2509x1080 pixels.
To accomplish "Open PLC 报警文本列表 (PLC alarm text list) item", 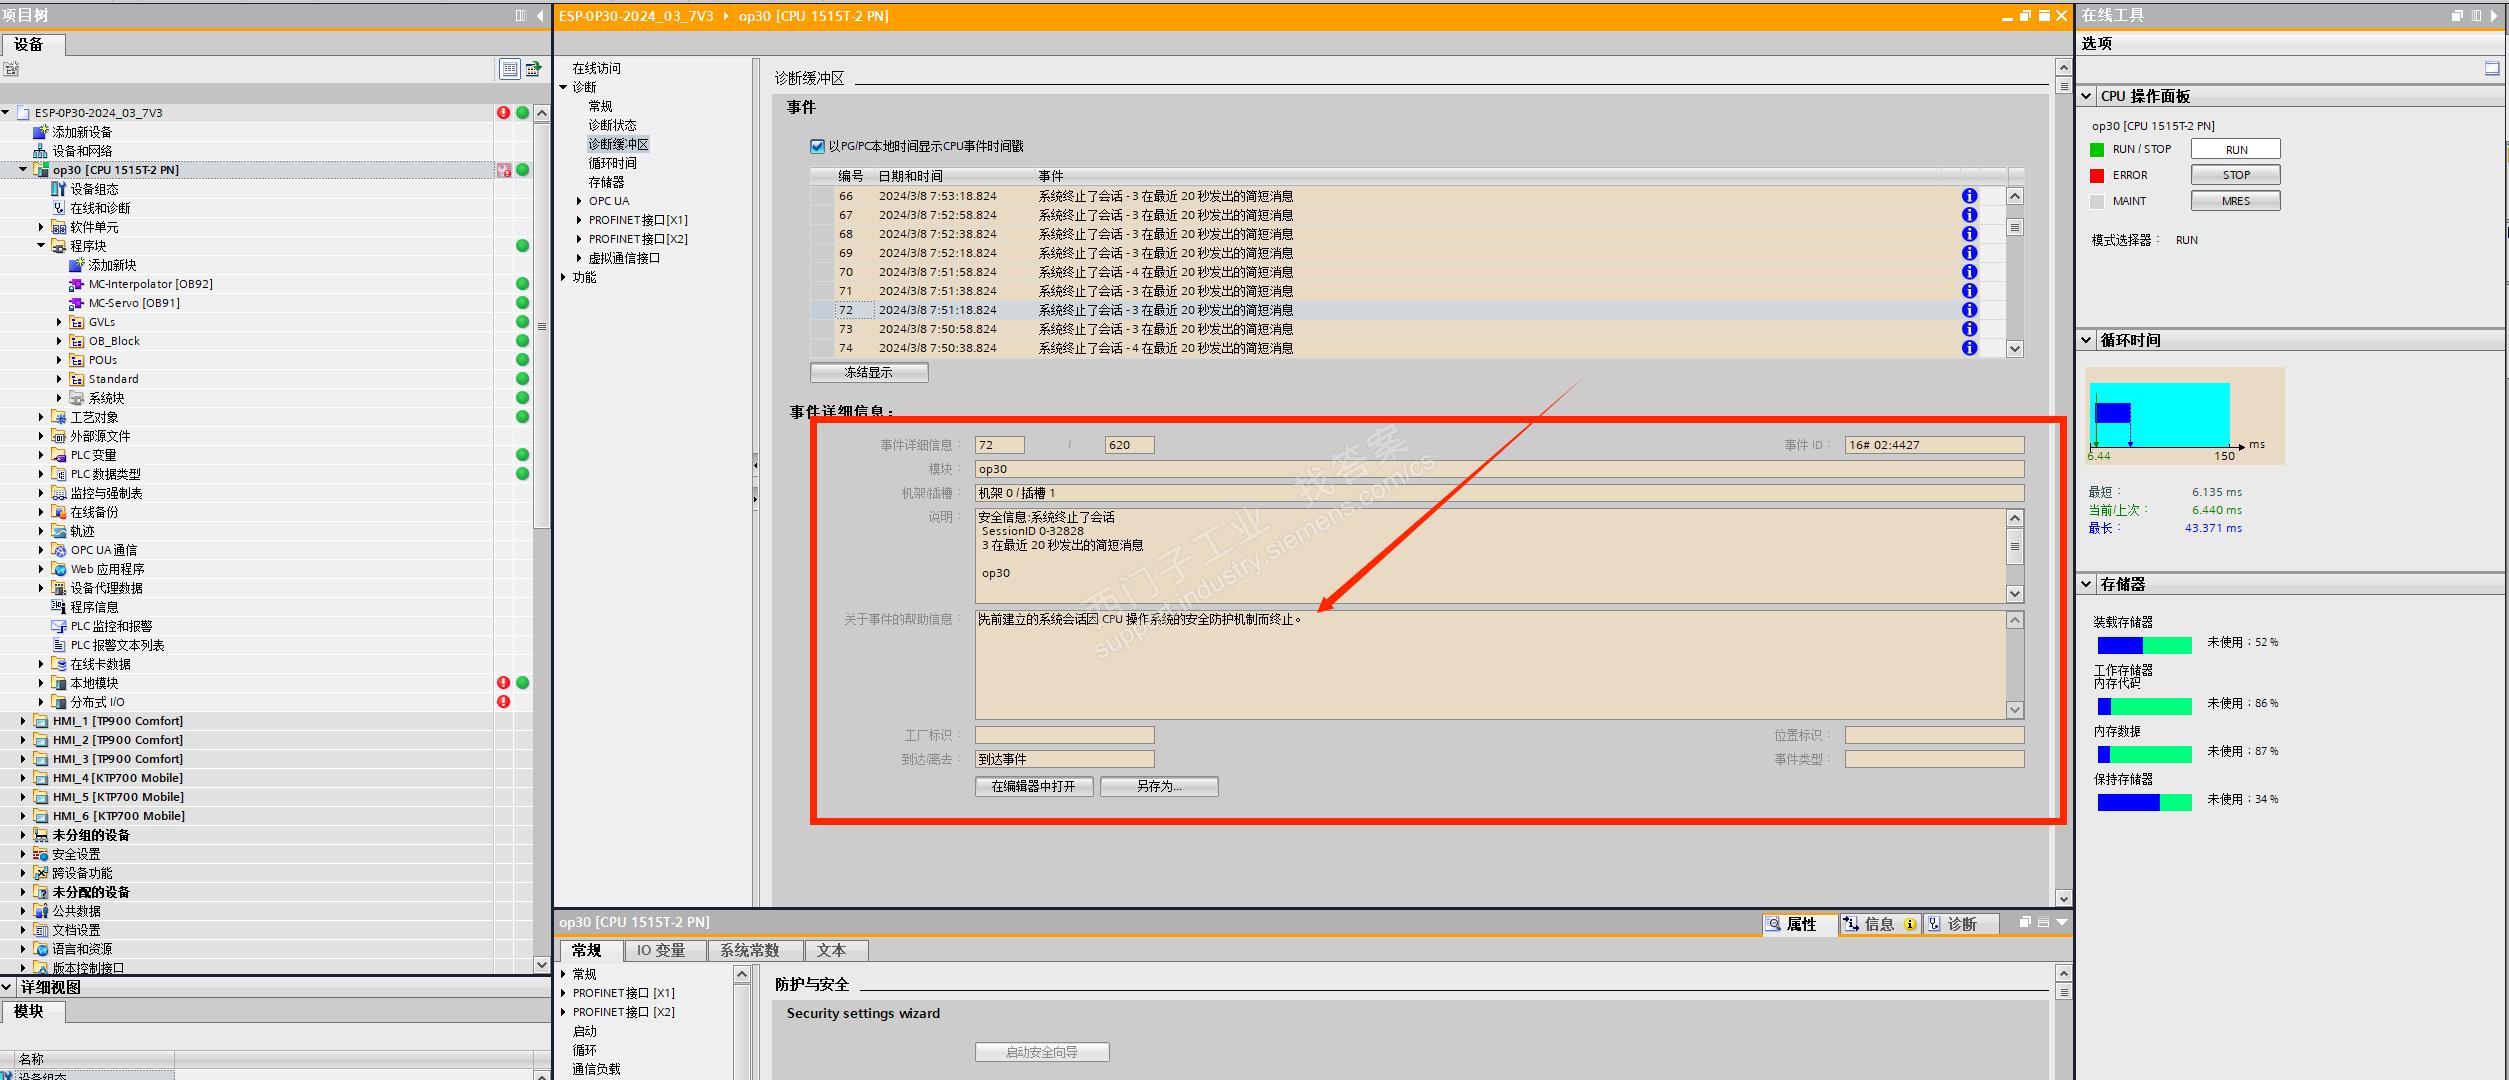I will coord(116,645).
